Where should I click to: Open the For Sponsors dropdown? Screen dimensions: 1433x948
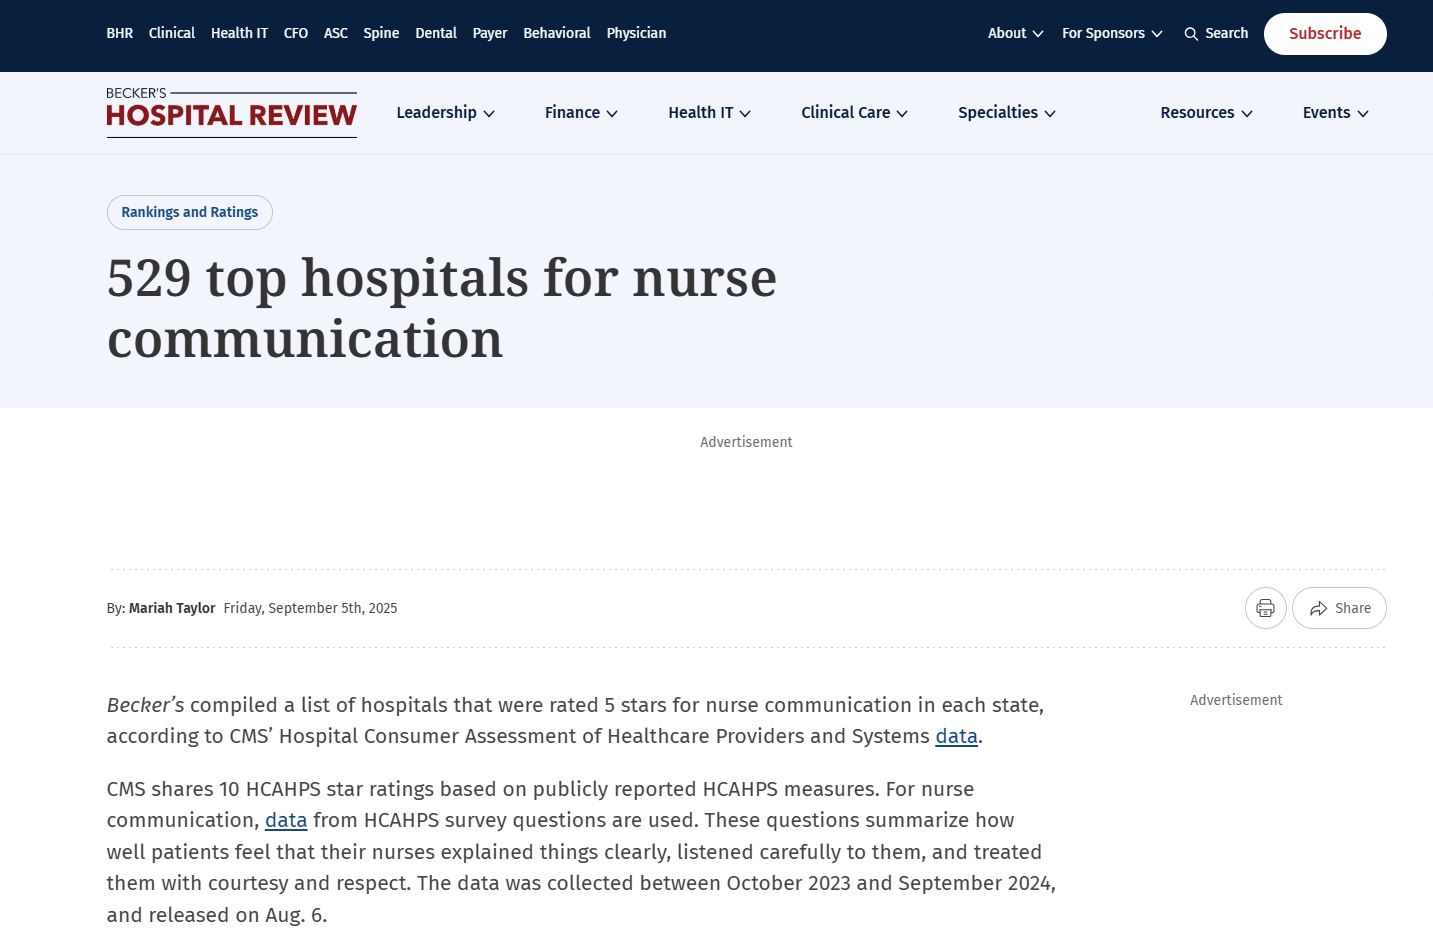pos(1111,33)
